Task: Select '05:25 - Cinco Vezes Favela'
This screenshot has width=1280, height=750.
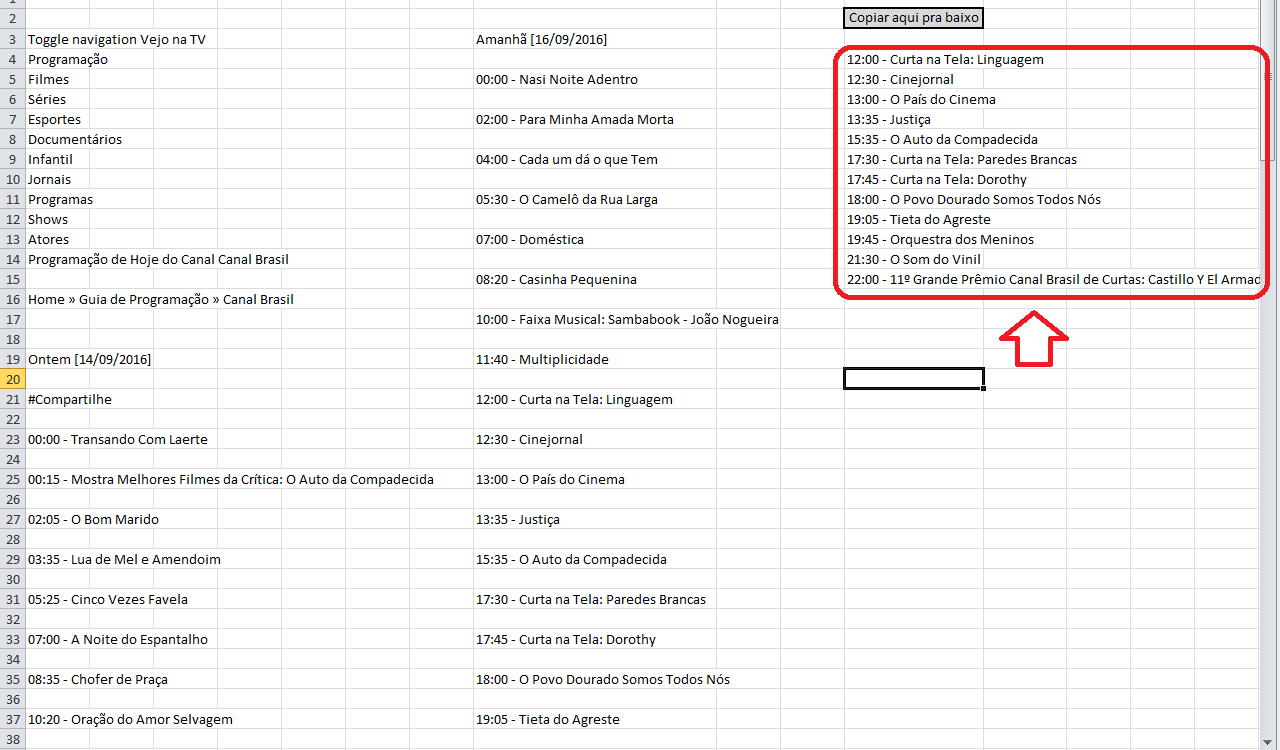Action: [108, 599]
